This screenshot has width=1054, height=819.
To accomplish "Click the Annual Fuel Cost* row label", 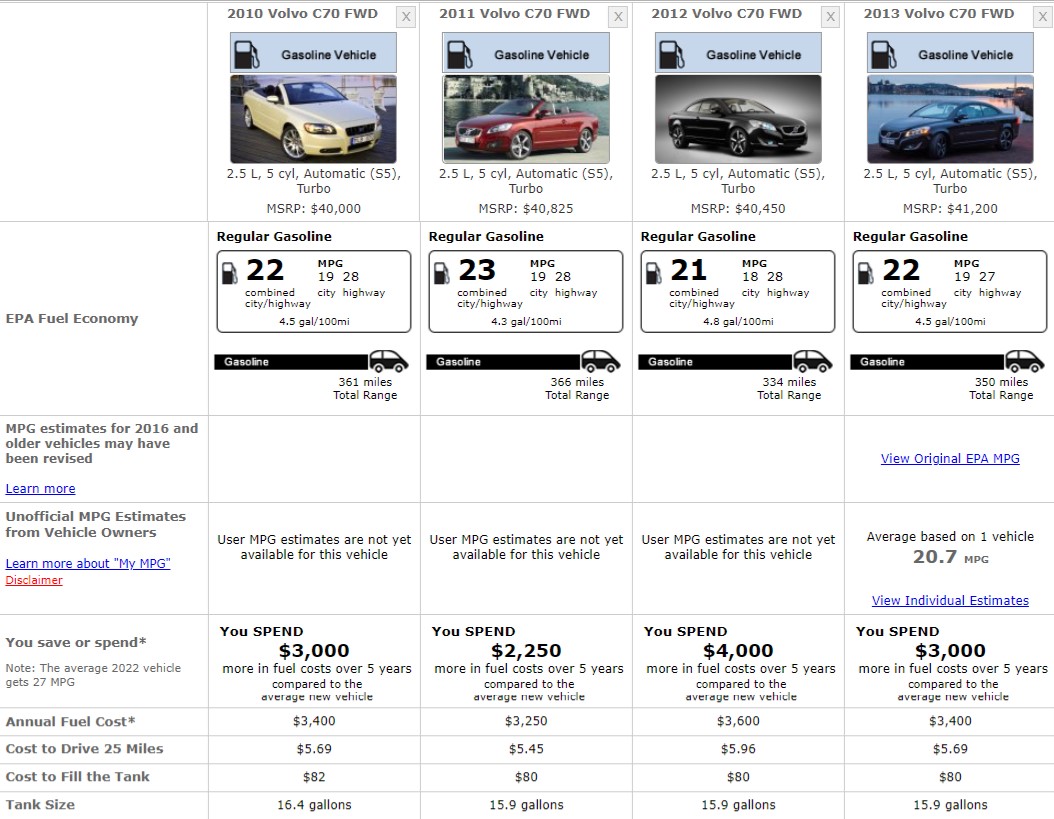I will pyautogui.click(x=71, y=722).
